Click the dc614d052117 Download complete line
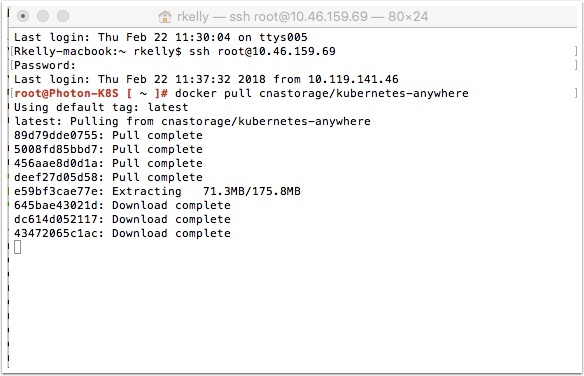Image resolution: width=584 pixels, height=376 pixels. (123, 219)
